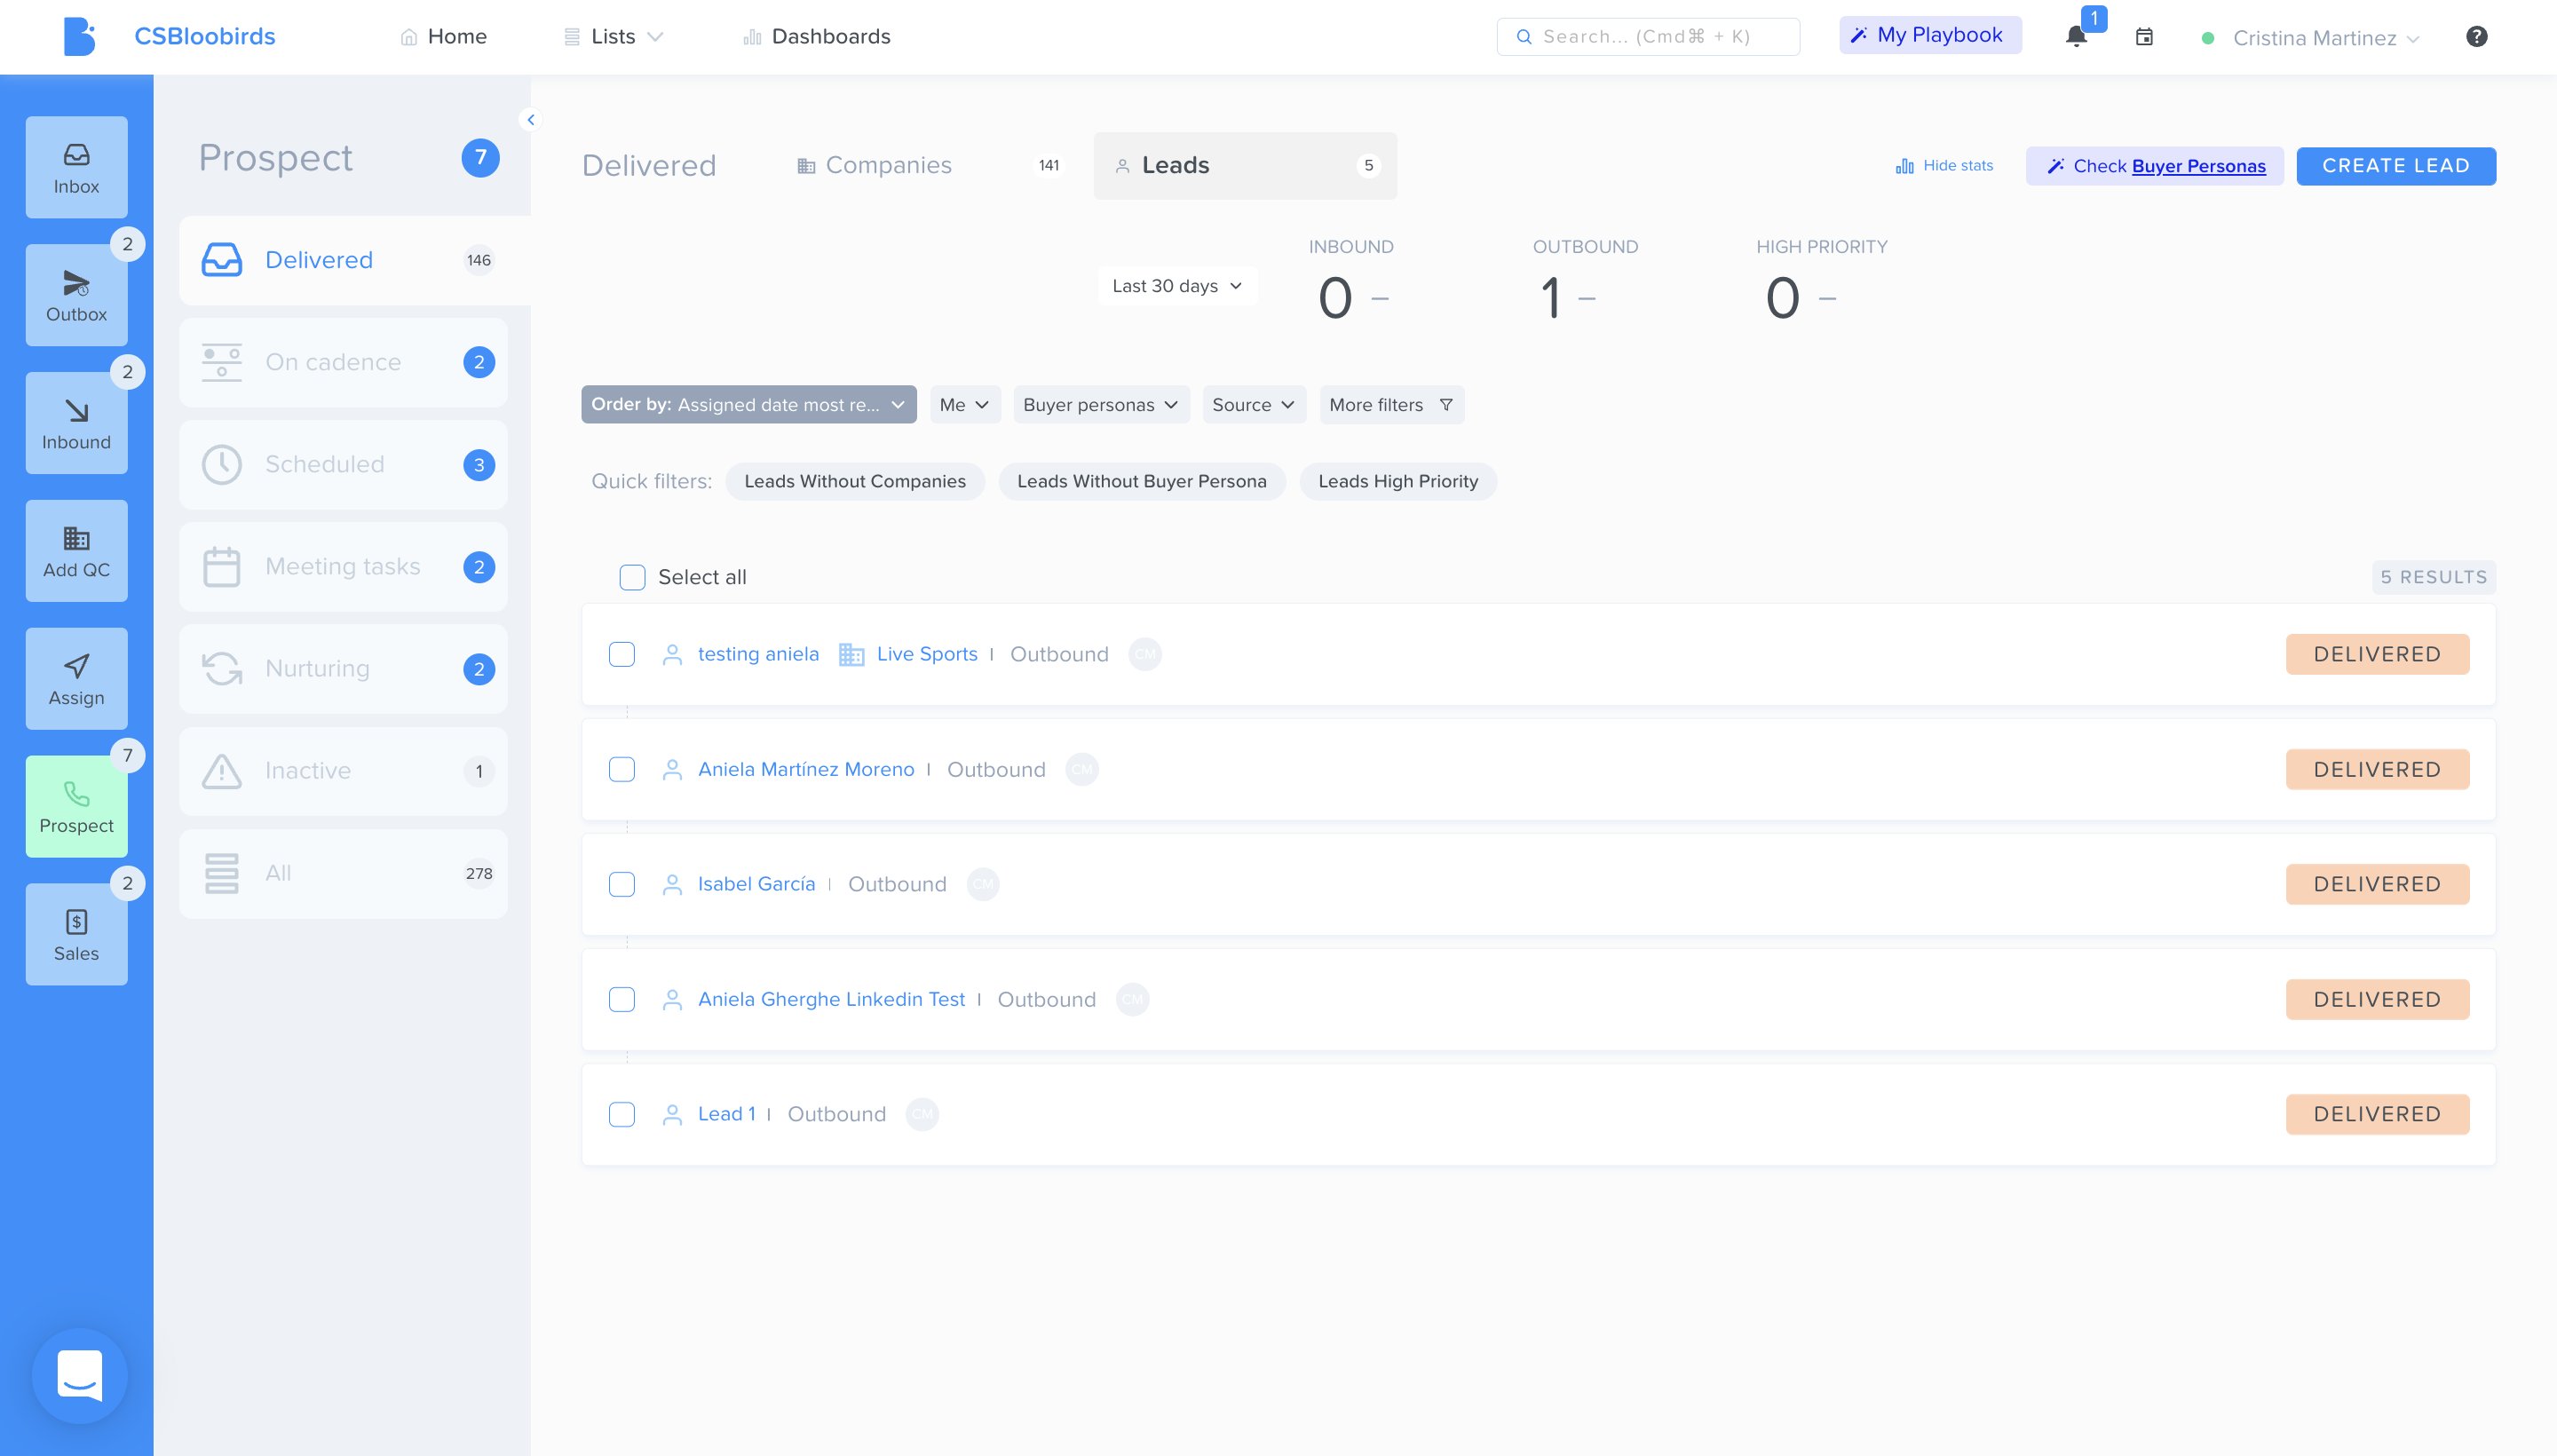This screenshot has height=1456, width=2557.
Task: Tick checkbox for testing aniela
Action: pyautogui.click(x=622, y=655)
